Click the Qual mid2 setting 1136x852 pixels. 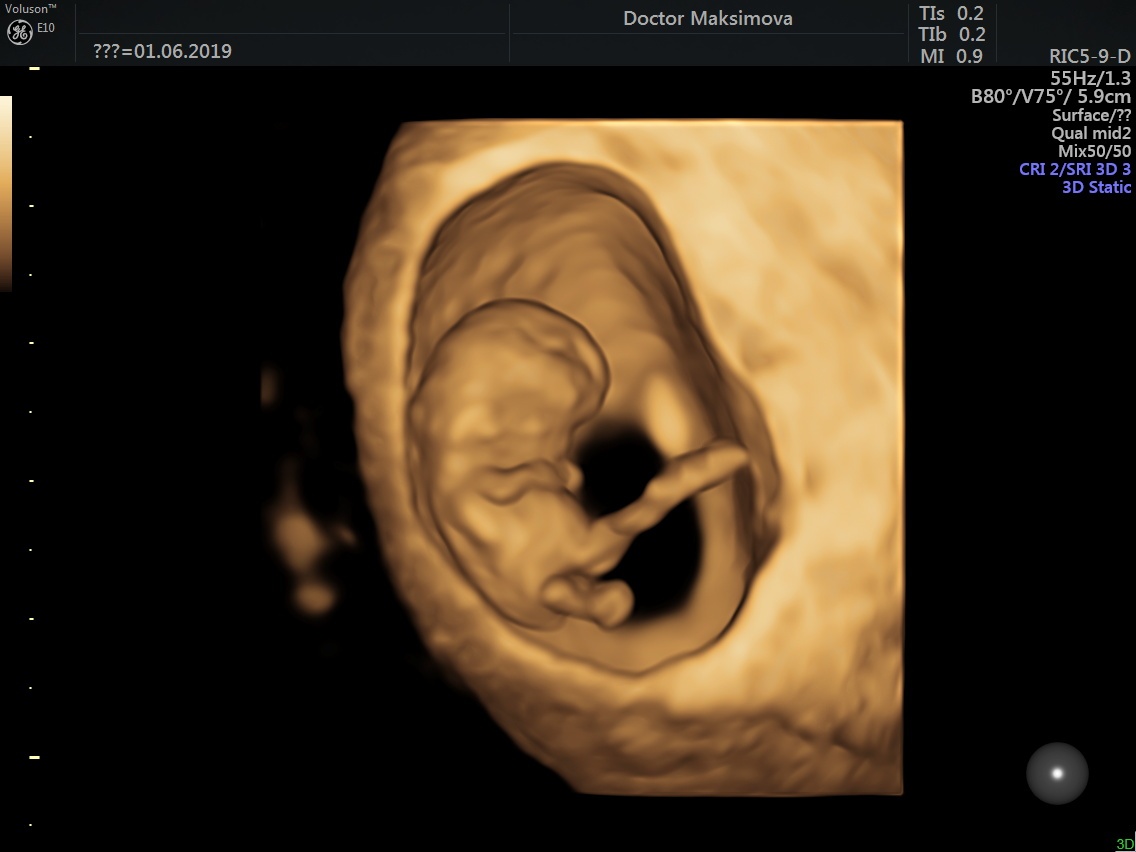tap(1091, 133)
